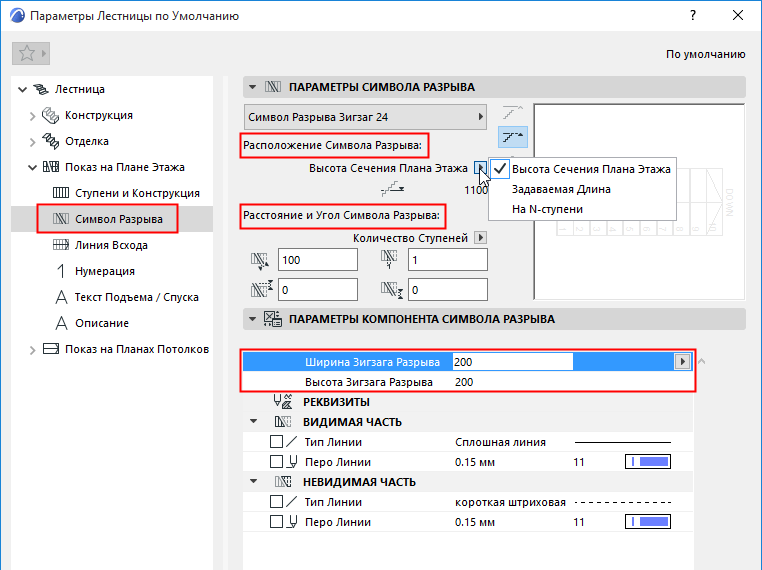This screenshot has height=570, width=762.
Task: Choose Высота Сечения Плана Этажа menu option
Action: pos(582,169)
